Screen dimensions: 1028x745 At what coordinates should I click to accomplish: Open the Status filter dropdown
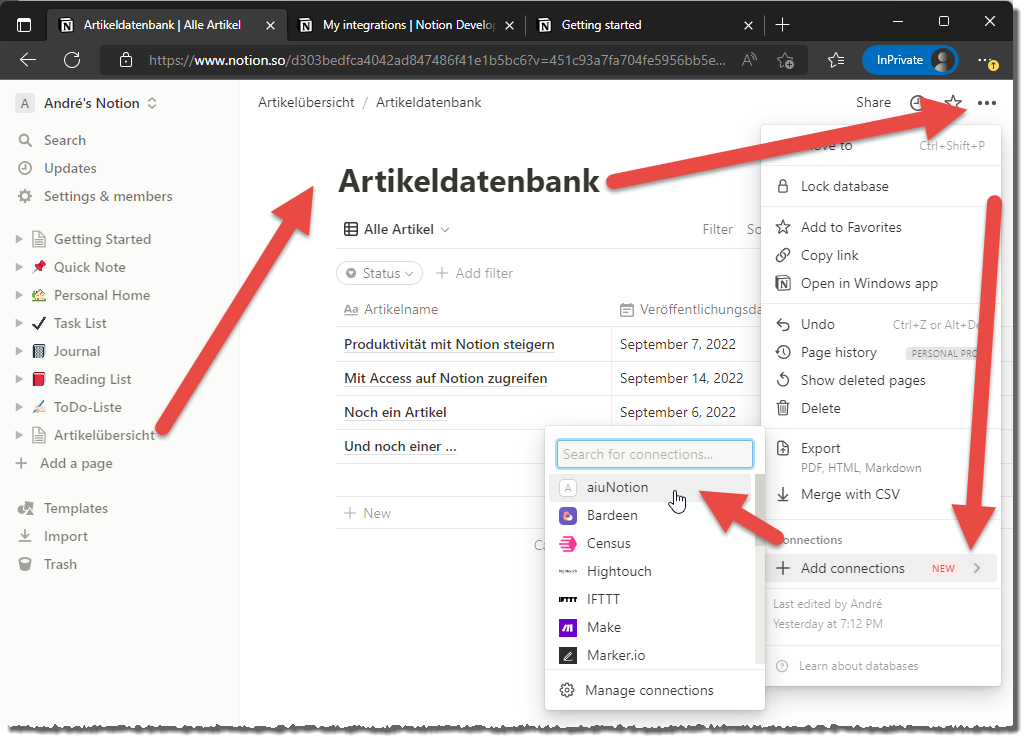coord(379,273)
